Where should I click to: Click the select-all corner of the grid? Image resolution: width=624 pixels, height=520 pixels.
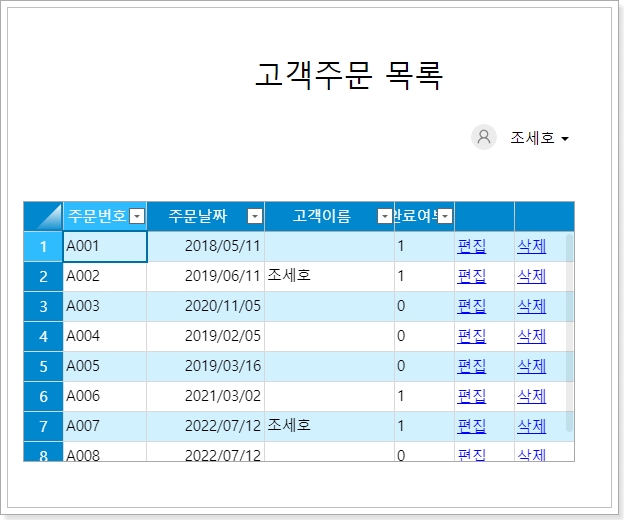(43, 216)
